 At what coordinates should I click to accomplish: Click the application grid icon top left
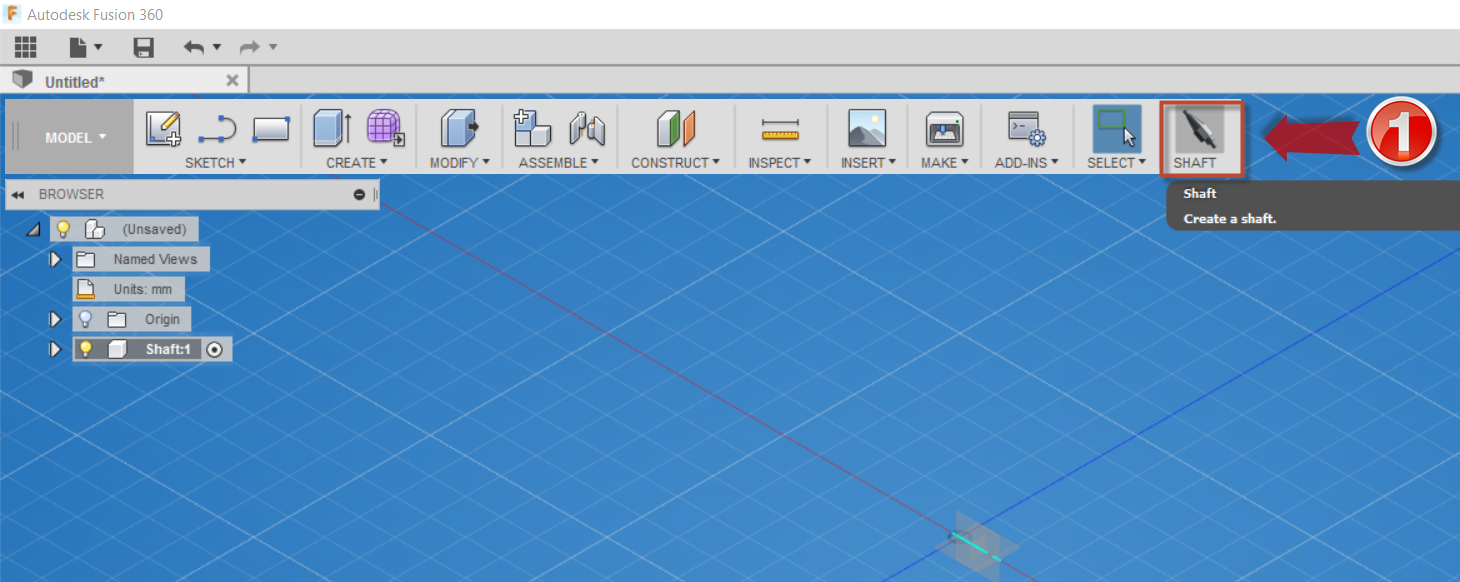25,47
